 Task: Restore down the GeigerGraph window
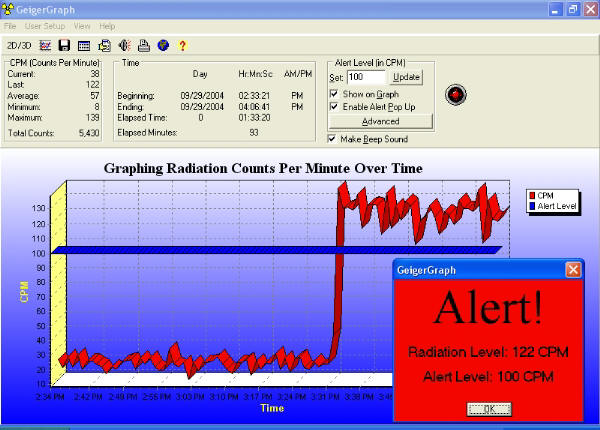[573, 10]
